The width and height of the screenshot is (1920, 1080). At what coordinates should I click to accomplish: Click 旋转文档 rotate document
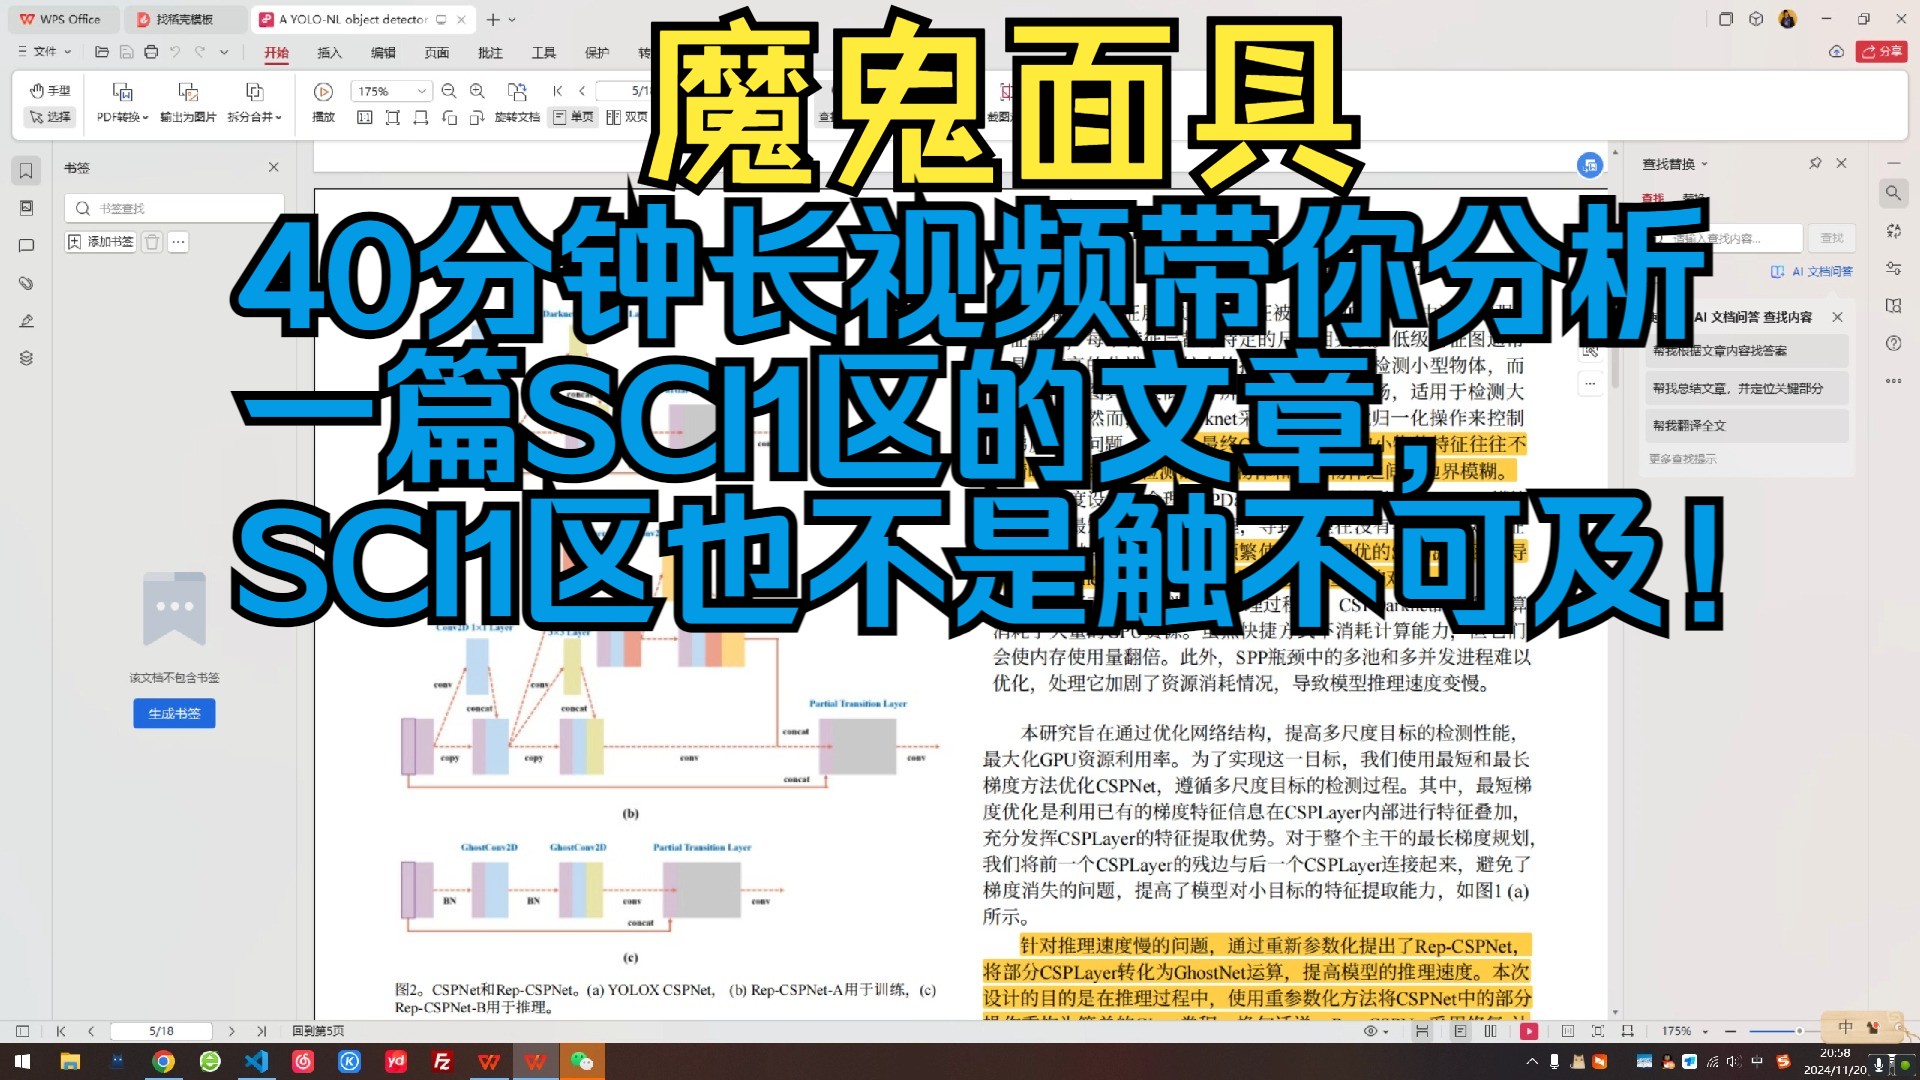517,104
